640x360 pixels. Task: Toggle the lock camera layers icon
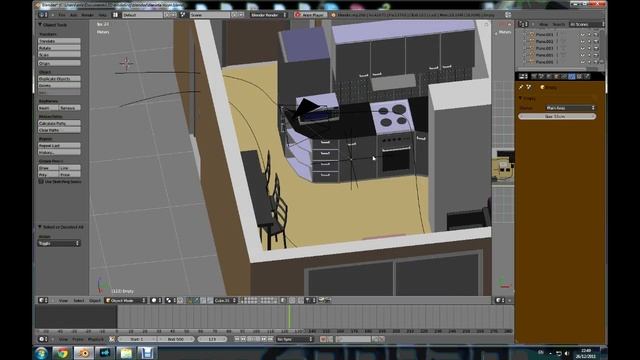[284, 300]
